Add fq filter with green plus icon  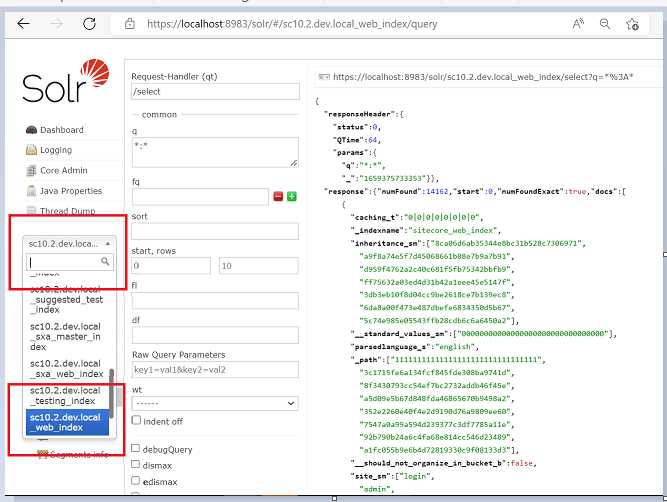(292, 197)
